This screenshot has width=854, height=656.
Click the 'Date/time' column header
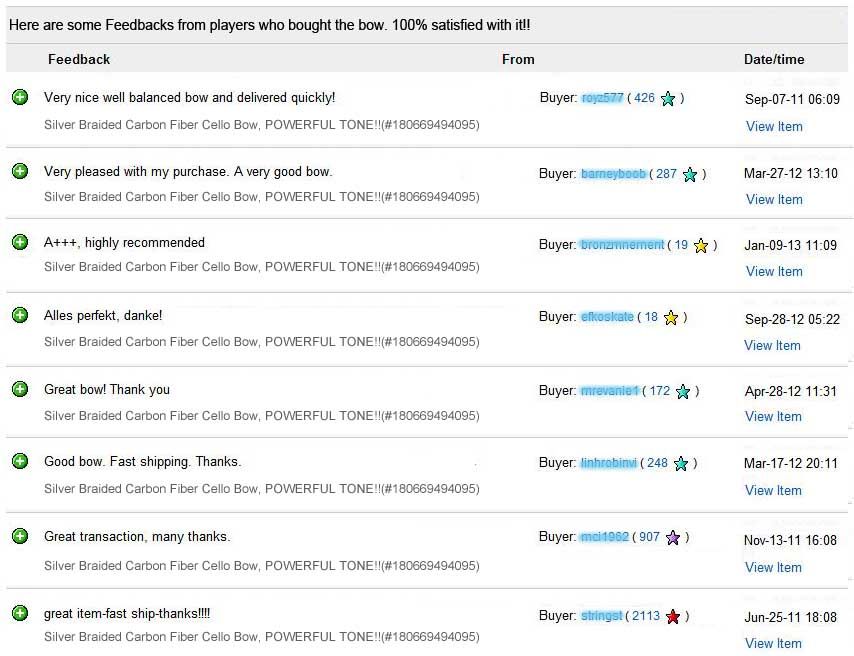click(x=774, y=59)
